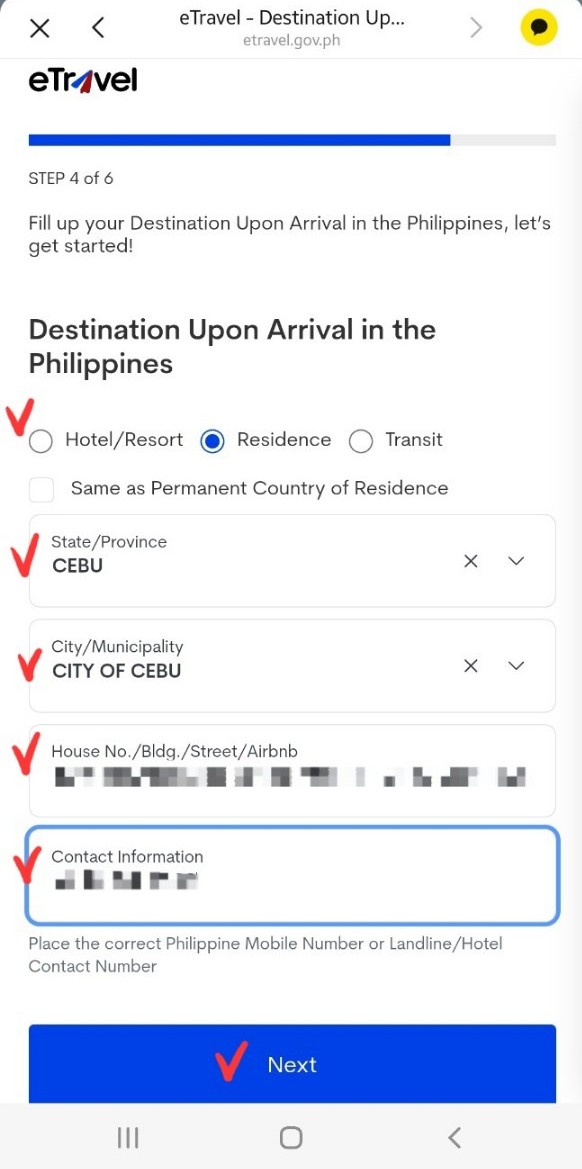The height and width of the screenshot is (1169, 582).
Task: Tap the blue Next button
Action: (292, 1064)
